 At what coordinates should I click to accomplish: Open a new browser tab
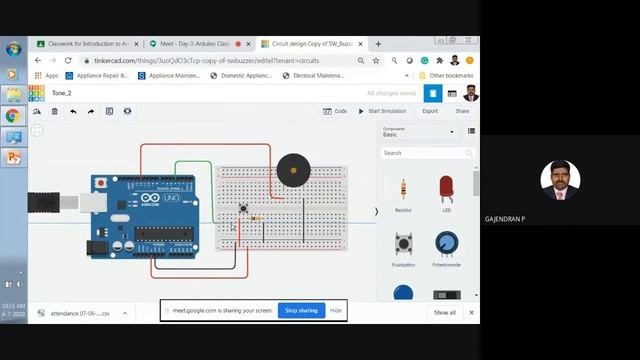[x=378, y=44]
